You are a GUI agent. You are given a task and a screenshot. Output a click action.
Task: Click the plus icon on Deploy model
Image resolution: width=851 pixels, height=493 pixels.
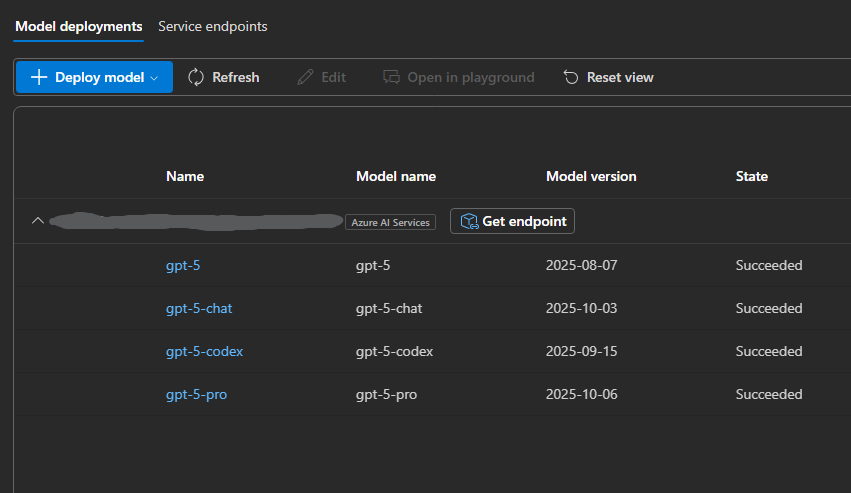[x=39, y=77]
